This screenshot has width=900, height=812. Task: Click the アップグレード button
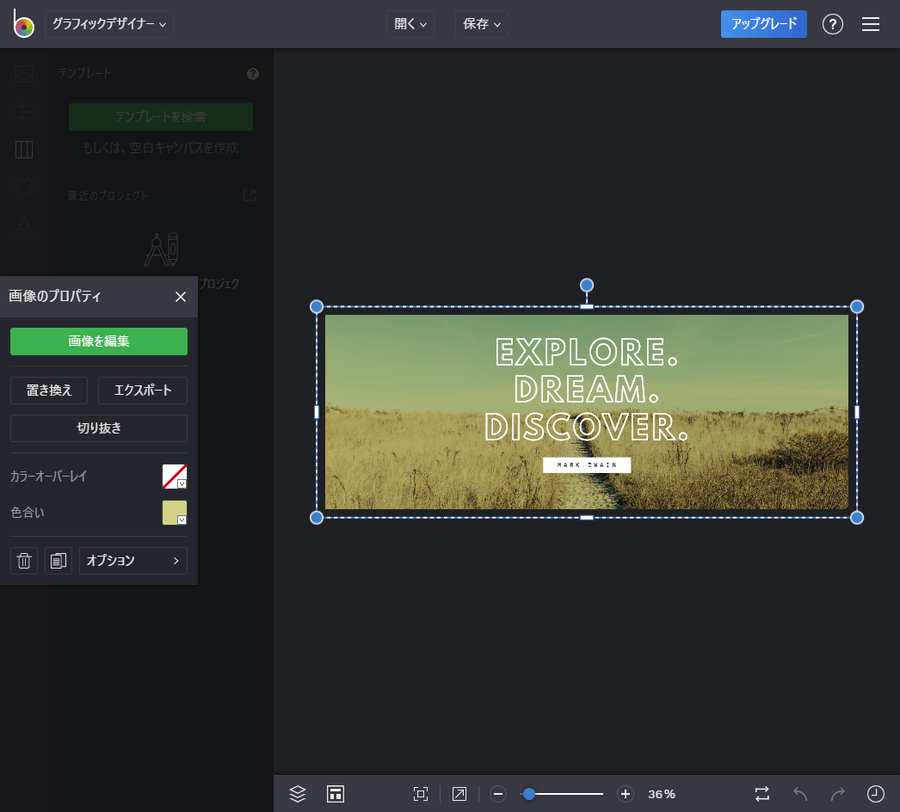point(763,24)
